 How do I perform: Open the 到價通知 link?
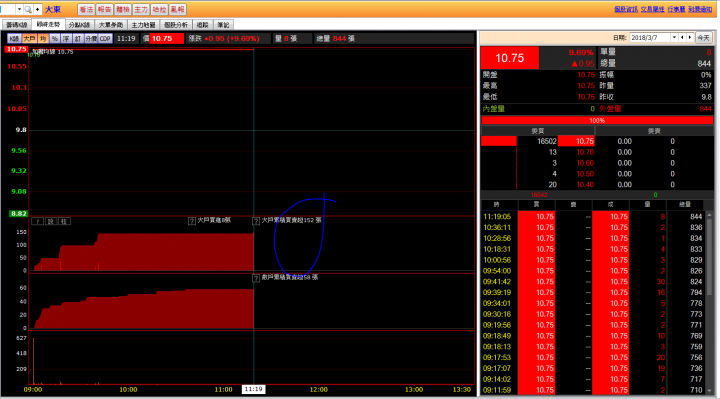click(x=700, y=9)
